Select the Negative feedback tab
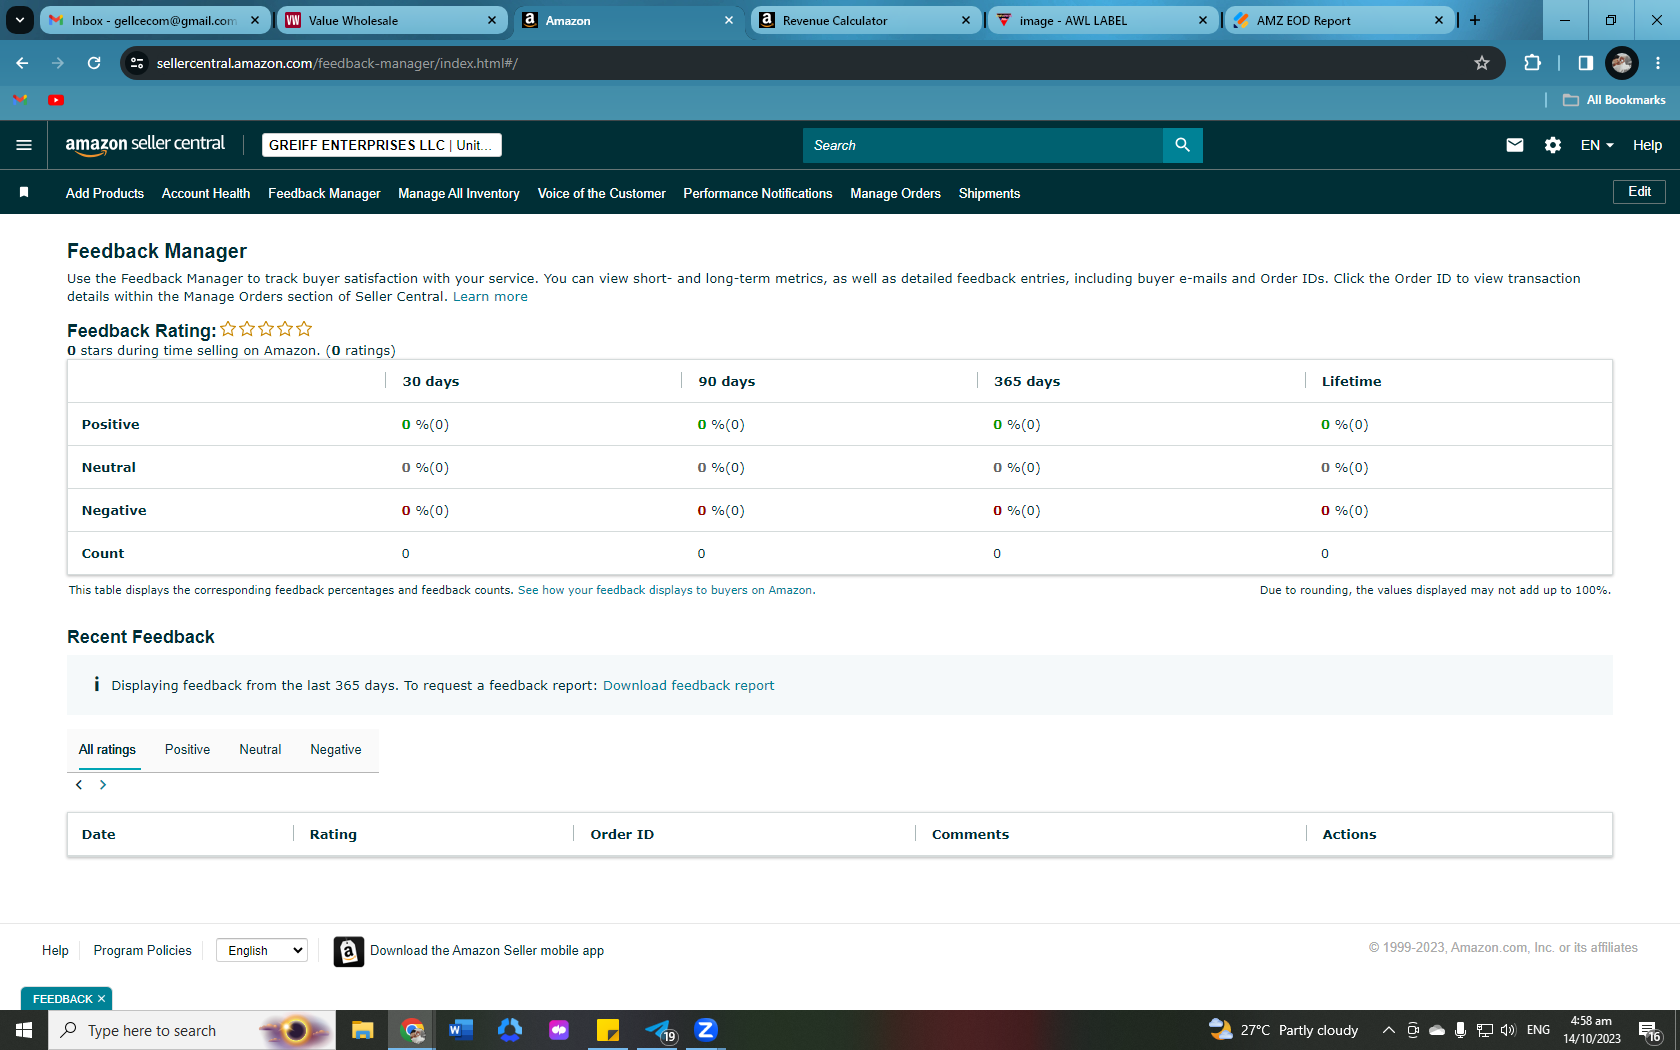The width and height of the screenshot is (1680, 1050). (336, 750)
